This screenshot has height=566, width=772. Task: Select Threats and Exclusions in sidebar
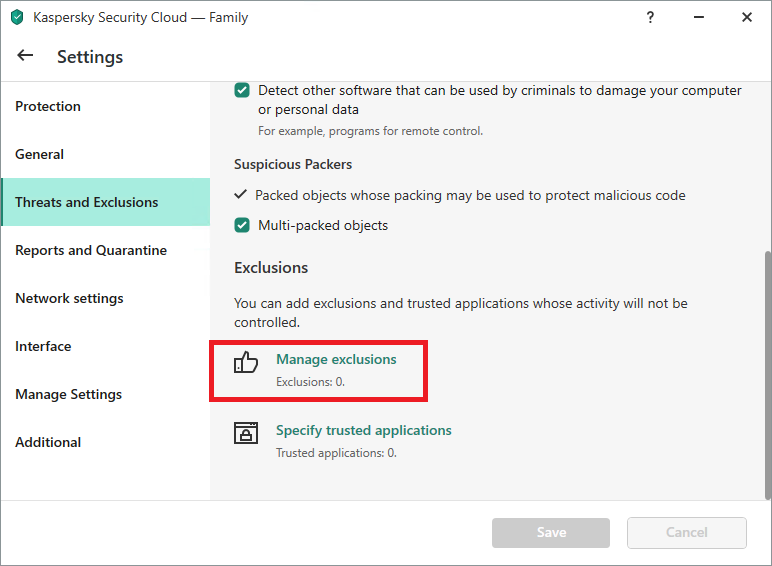pyautogui.click(x=87, y=202)
